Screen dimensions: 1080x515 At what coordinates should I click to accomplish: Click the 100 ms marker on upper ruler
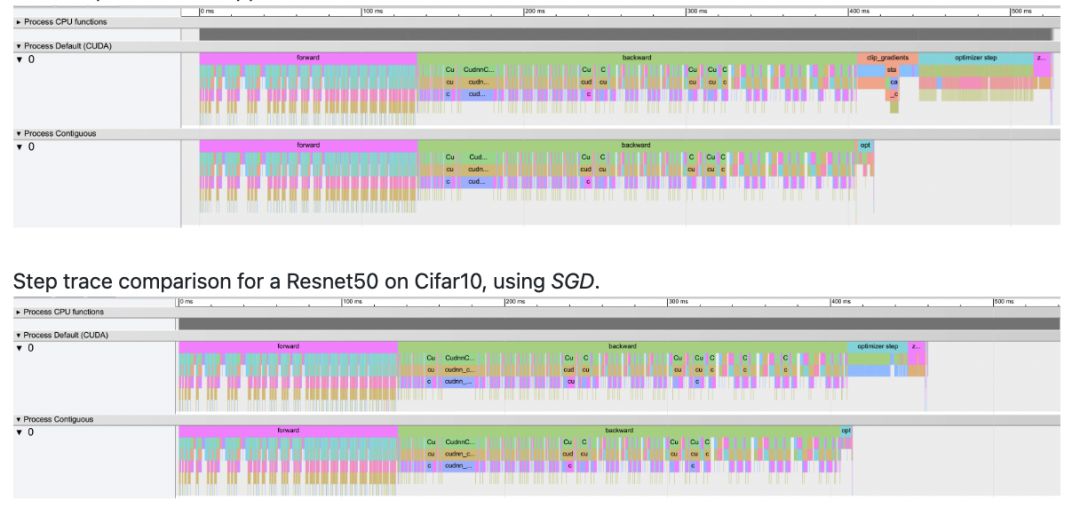point(372,11)
